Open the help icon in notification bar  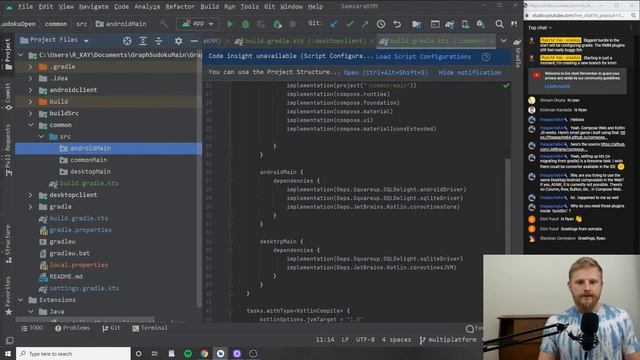coord(486,57)
